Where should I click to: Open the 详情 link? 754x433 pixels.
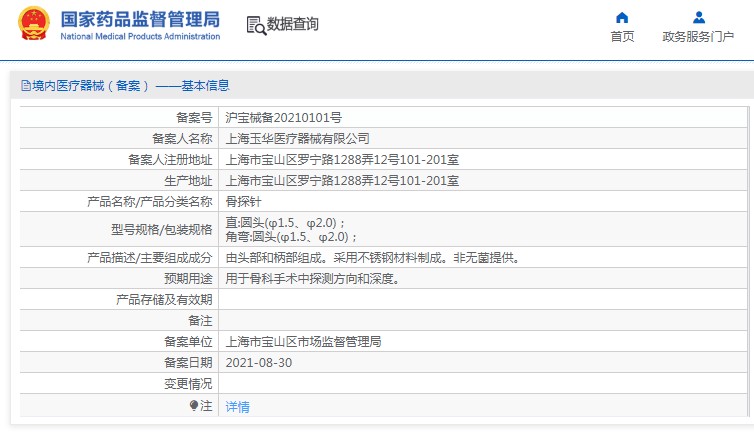point(238,407)
